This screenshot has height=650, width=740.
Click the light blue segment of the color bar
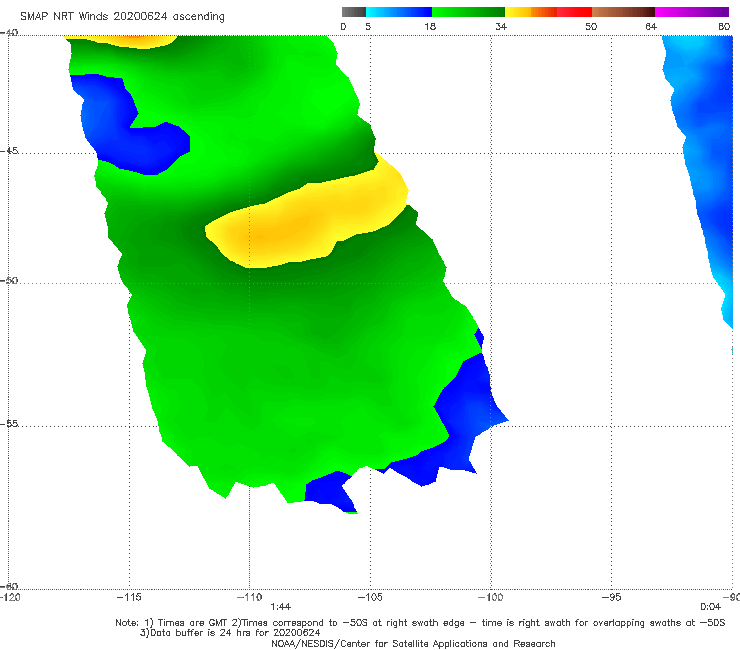399,12
